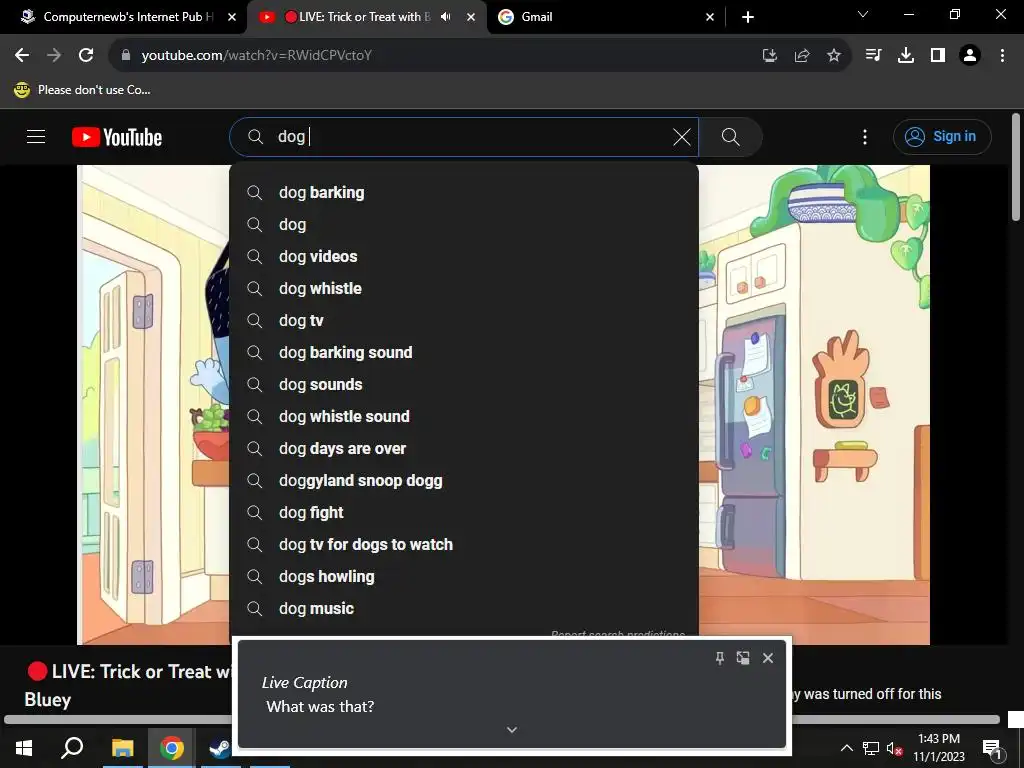Bookmark this tab with the star
1024x768 pixels.
[x=834, y=55]
